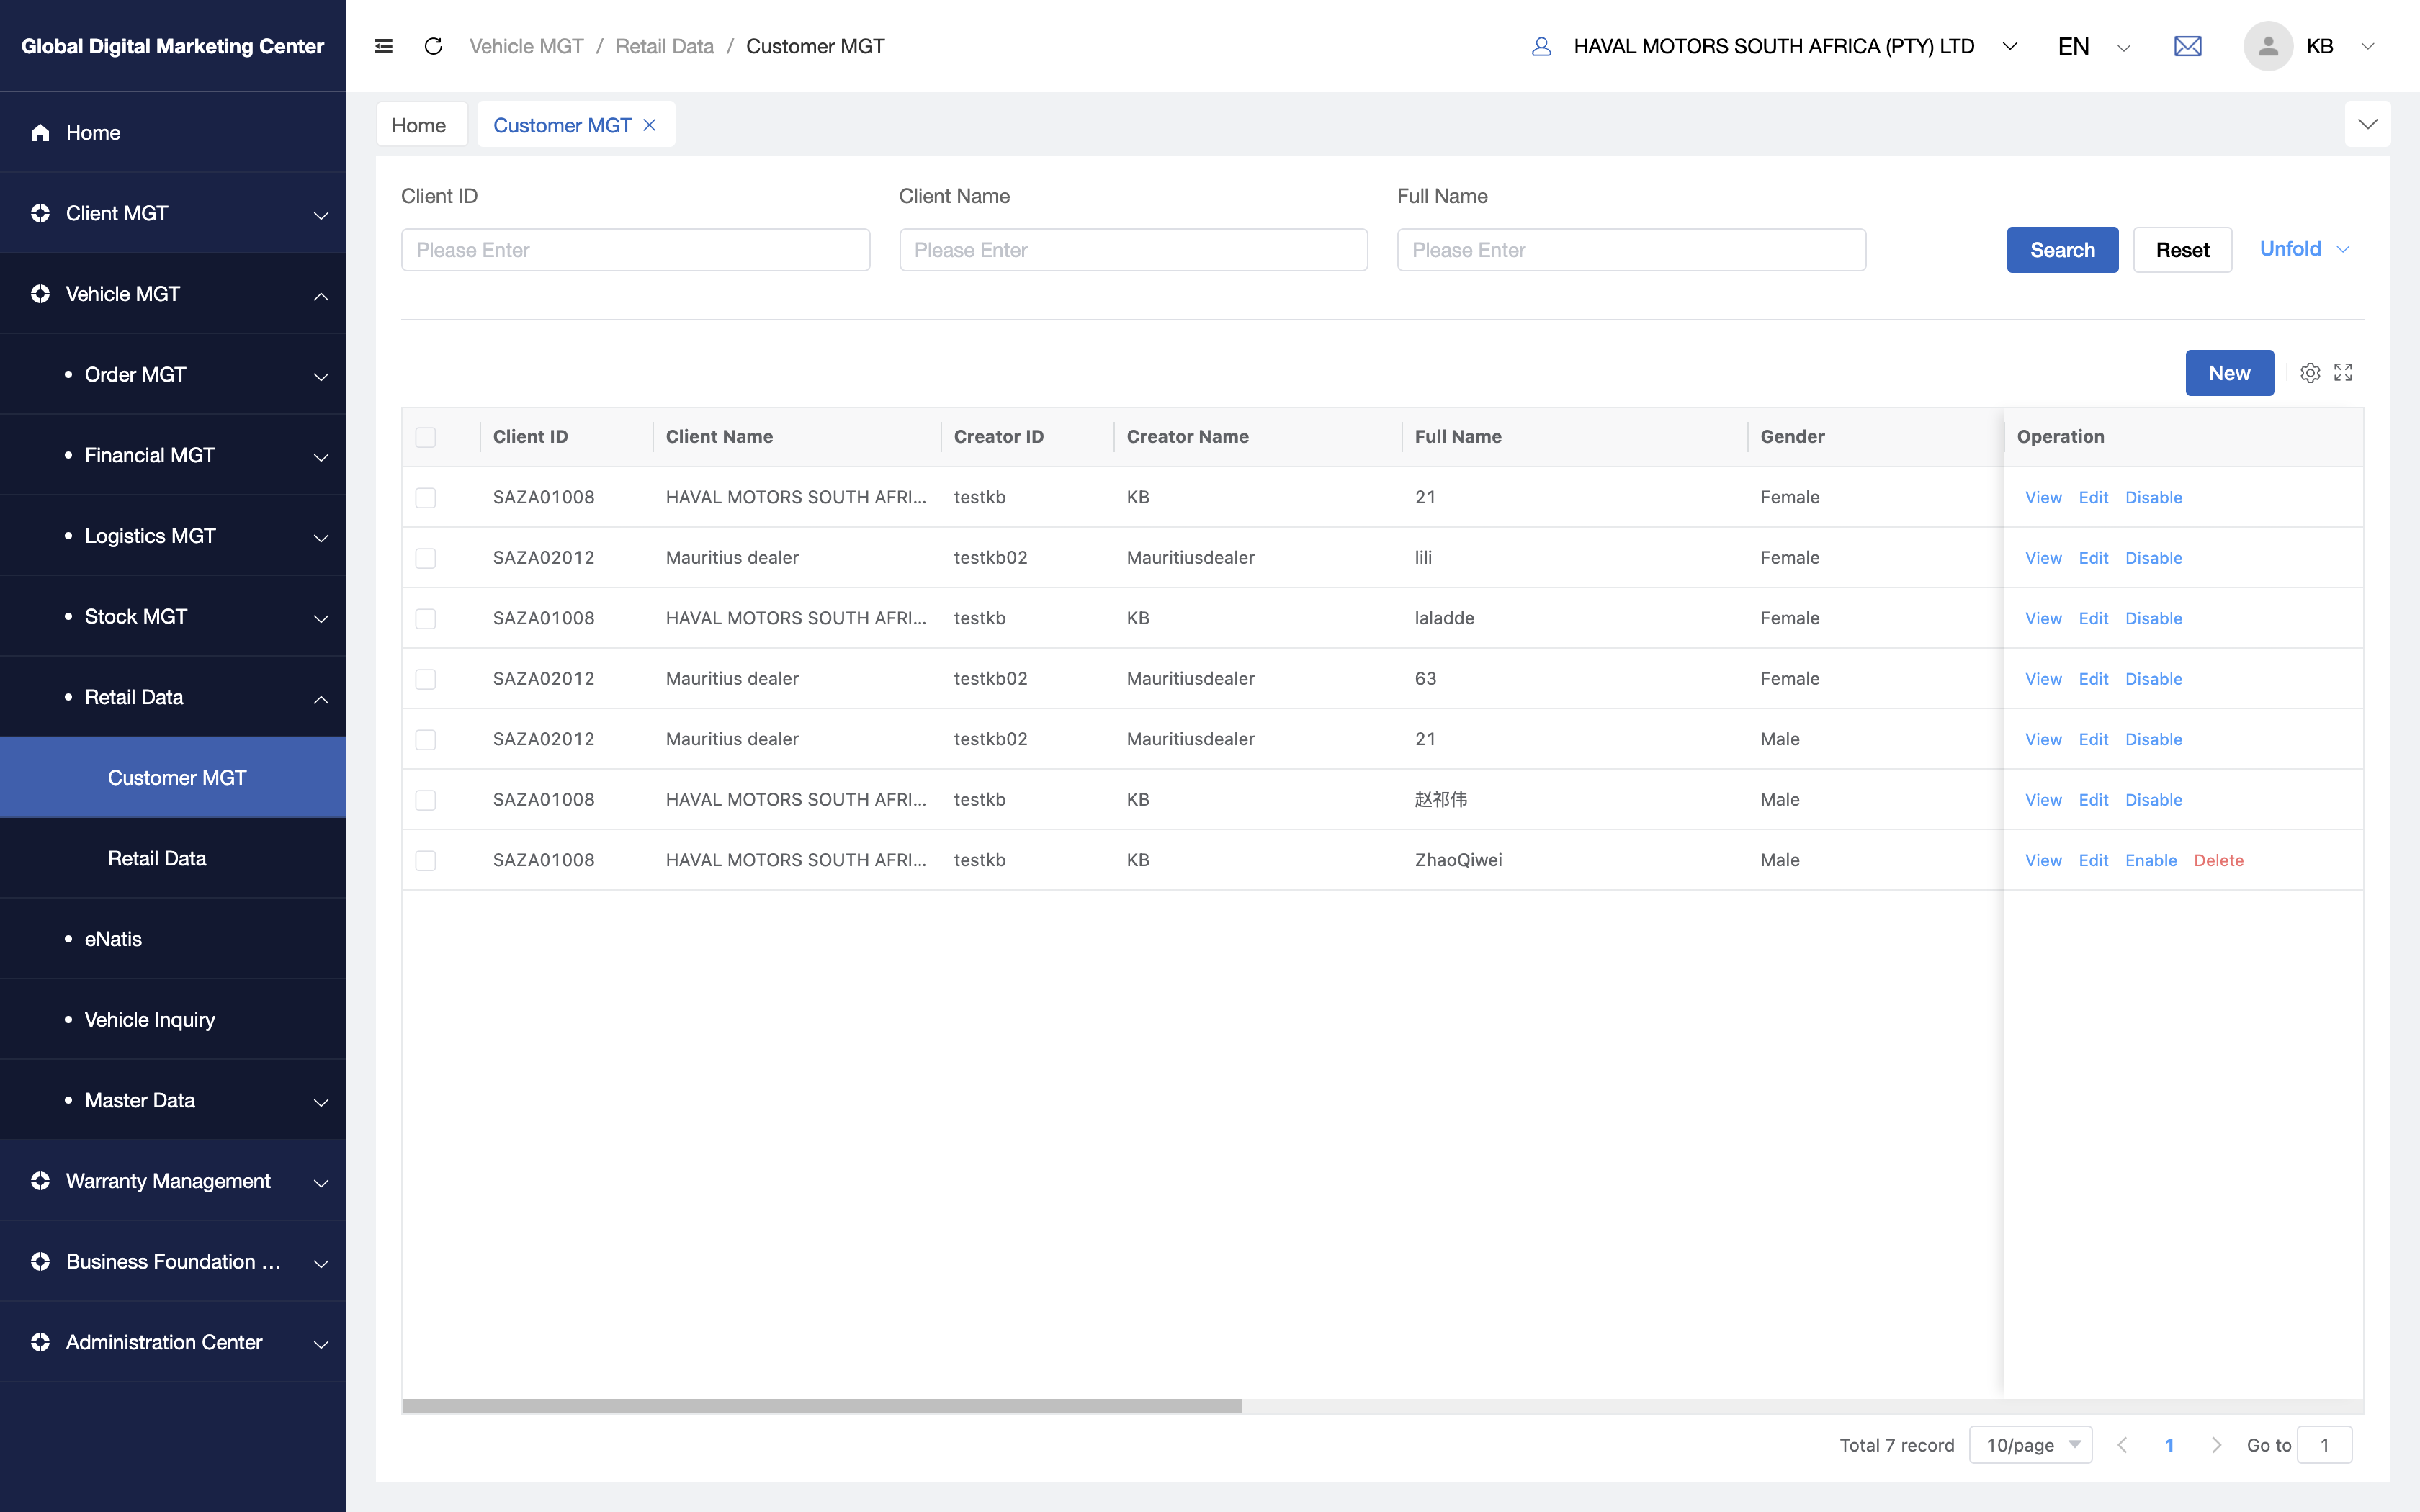Open the mail envelope notifications
Viewport: 2420px width, 1512px height.
2188,46
